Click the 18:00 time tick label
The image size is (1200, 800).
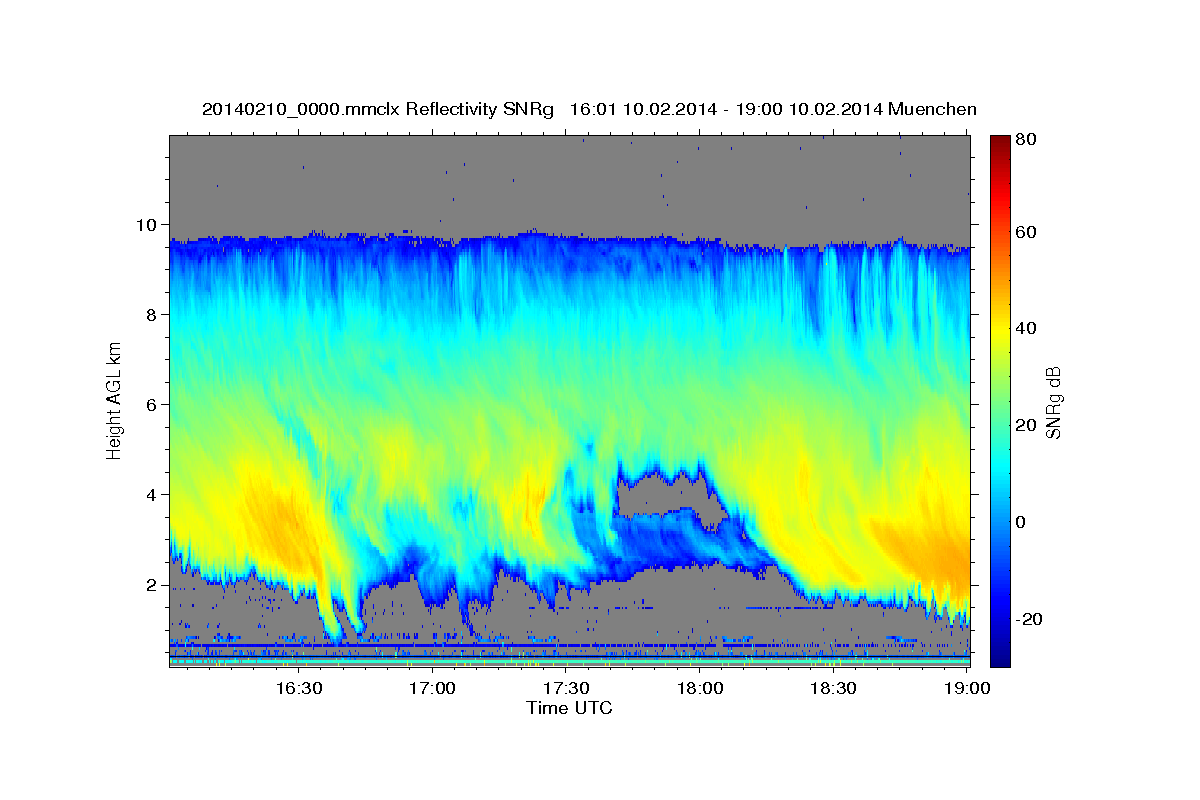click(700, 688)
